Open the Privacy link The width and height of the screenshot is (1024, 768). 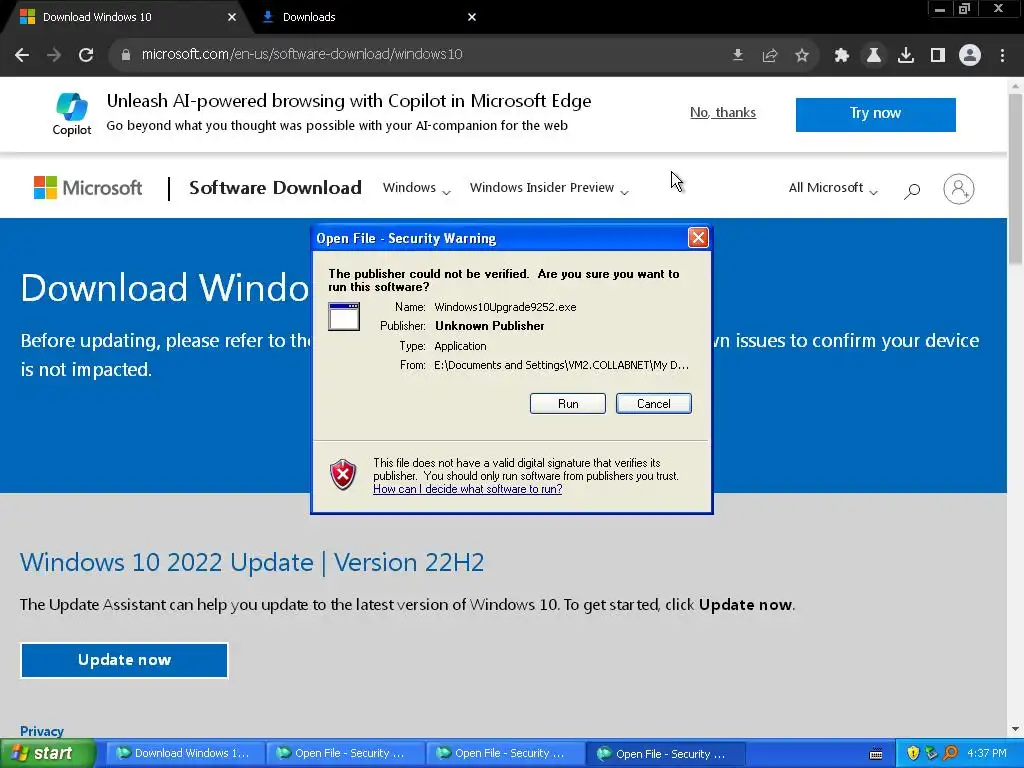42,731
